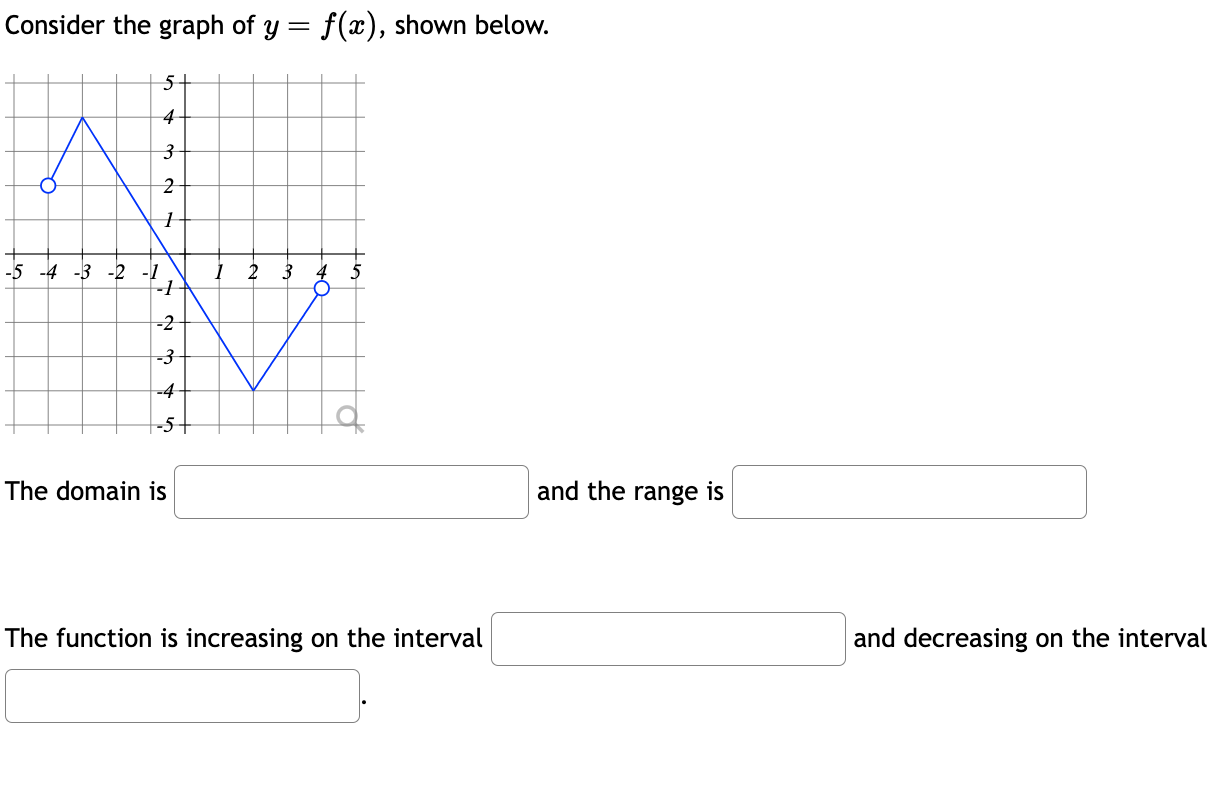Click inside the range input field
This screenshot has height=794, width=1228.
tap(909, 492)
